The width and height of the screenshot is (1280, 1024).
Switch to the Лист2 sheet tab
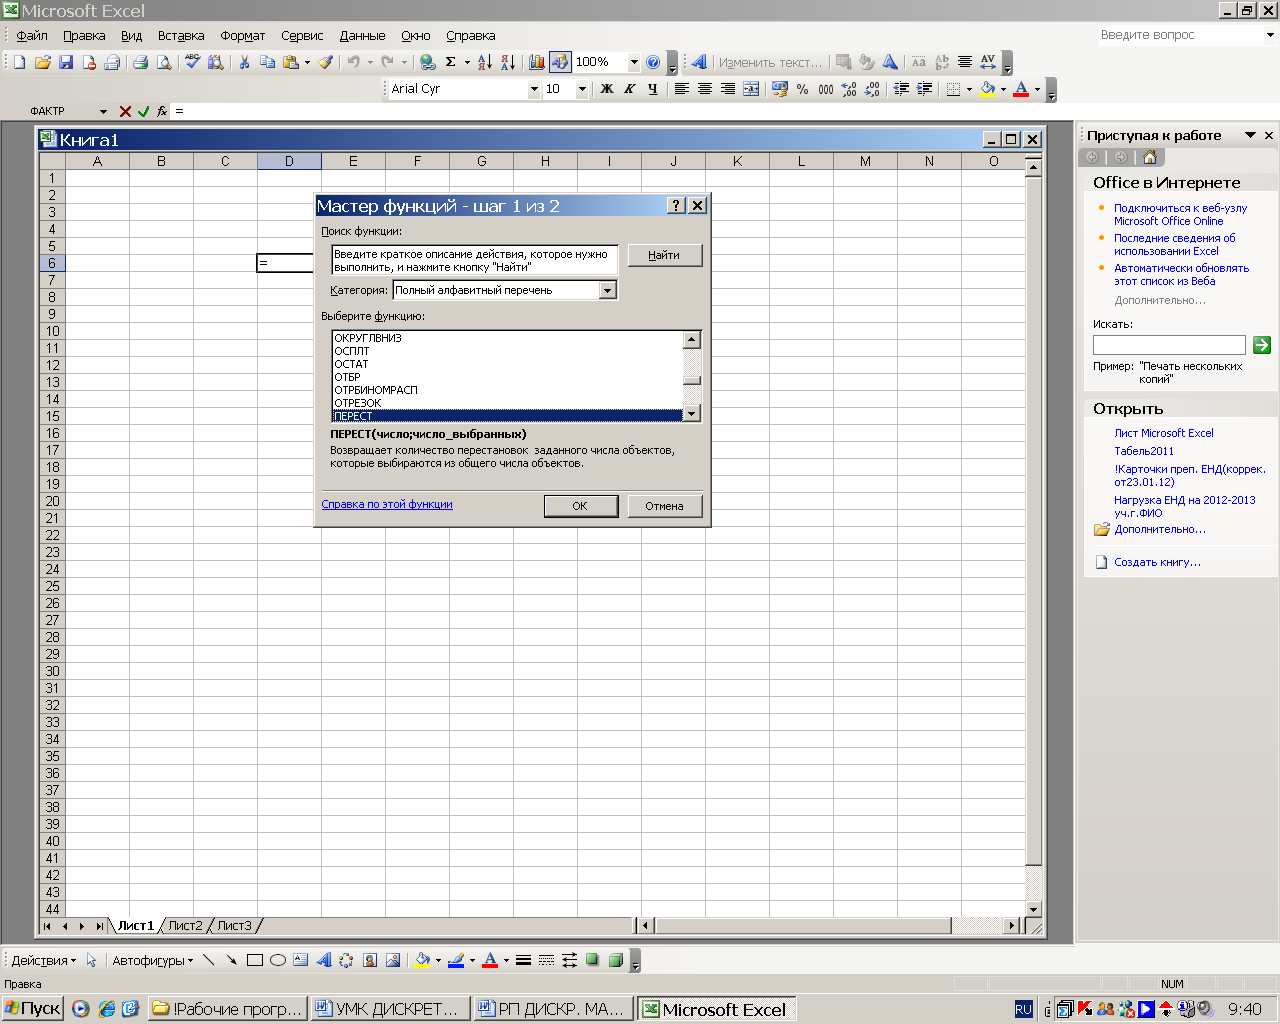tap(185, 926)
